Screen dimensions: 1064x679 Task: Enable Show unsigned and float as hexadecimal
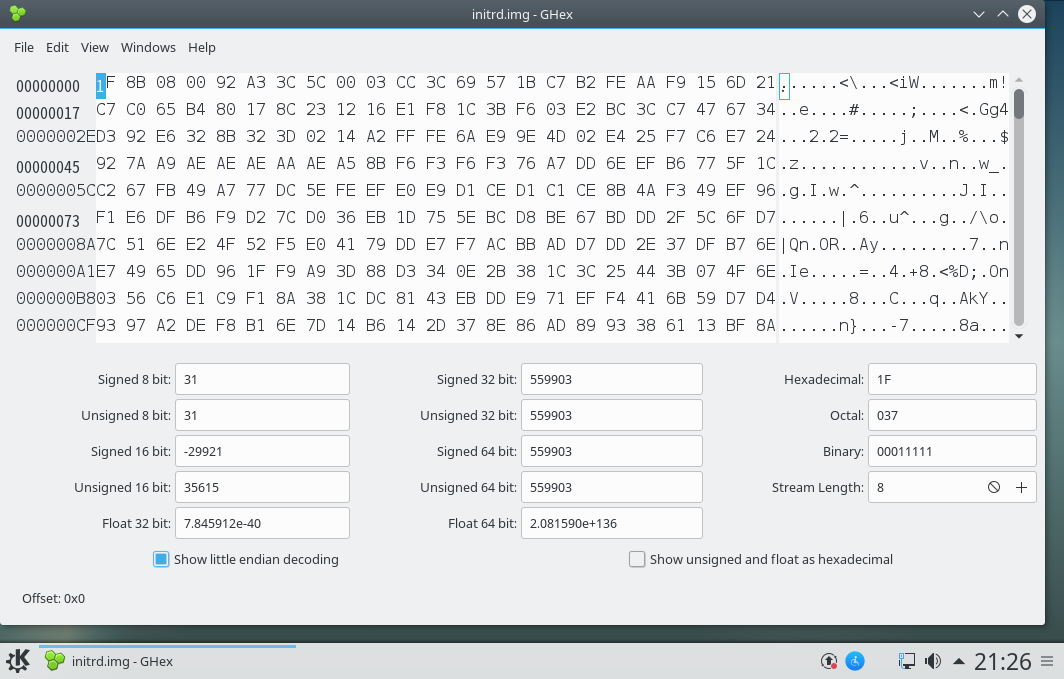[x=637, y=560]
